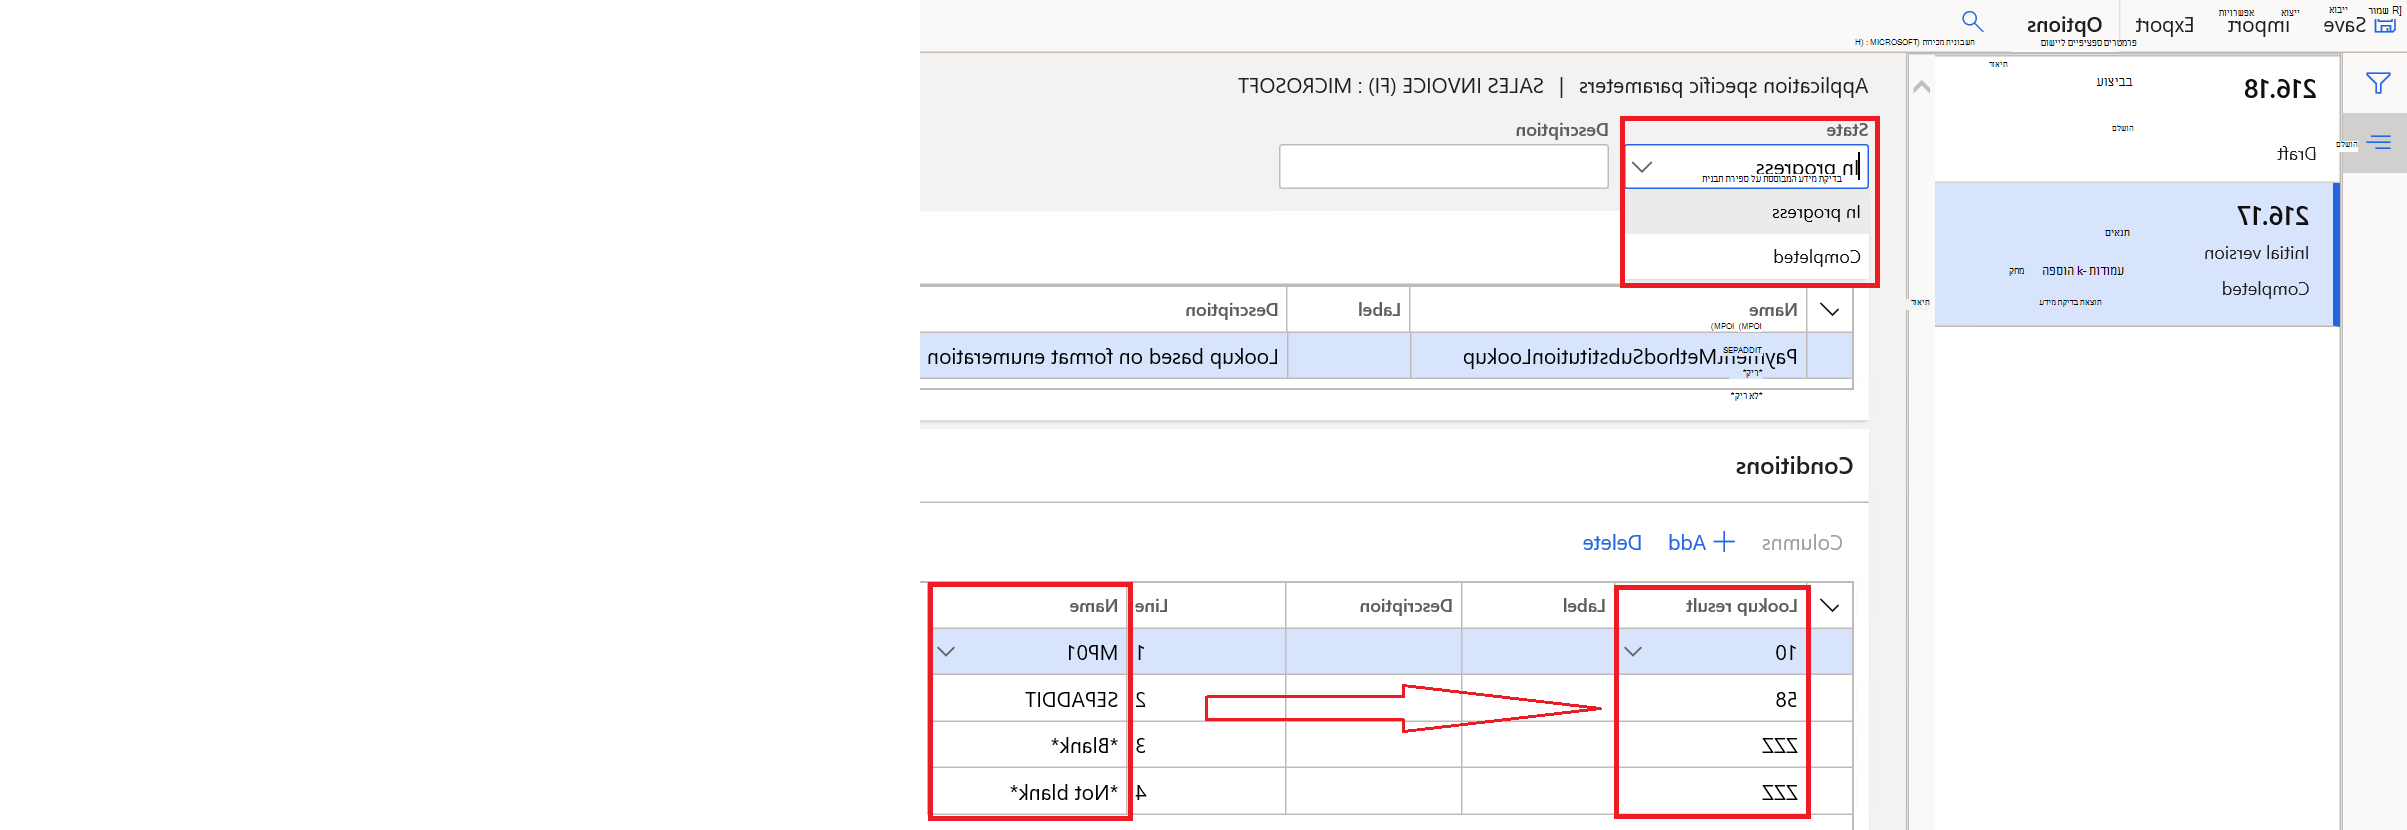Viewport: 2407px width, 830px height.
Task: Click the SEPADDIT name cell
Action: click(x=1030, y=699)
